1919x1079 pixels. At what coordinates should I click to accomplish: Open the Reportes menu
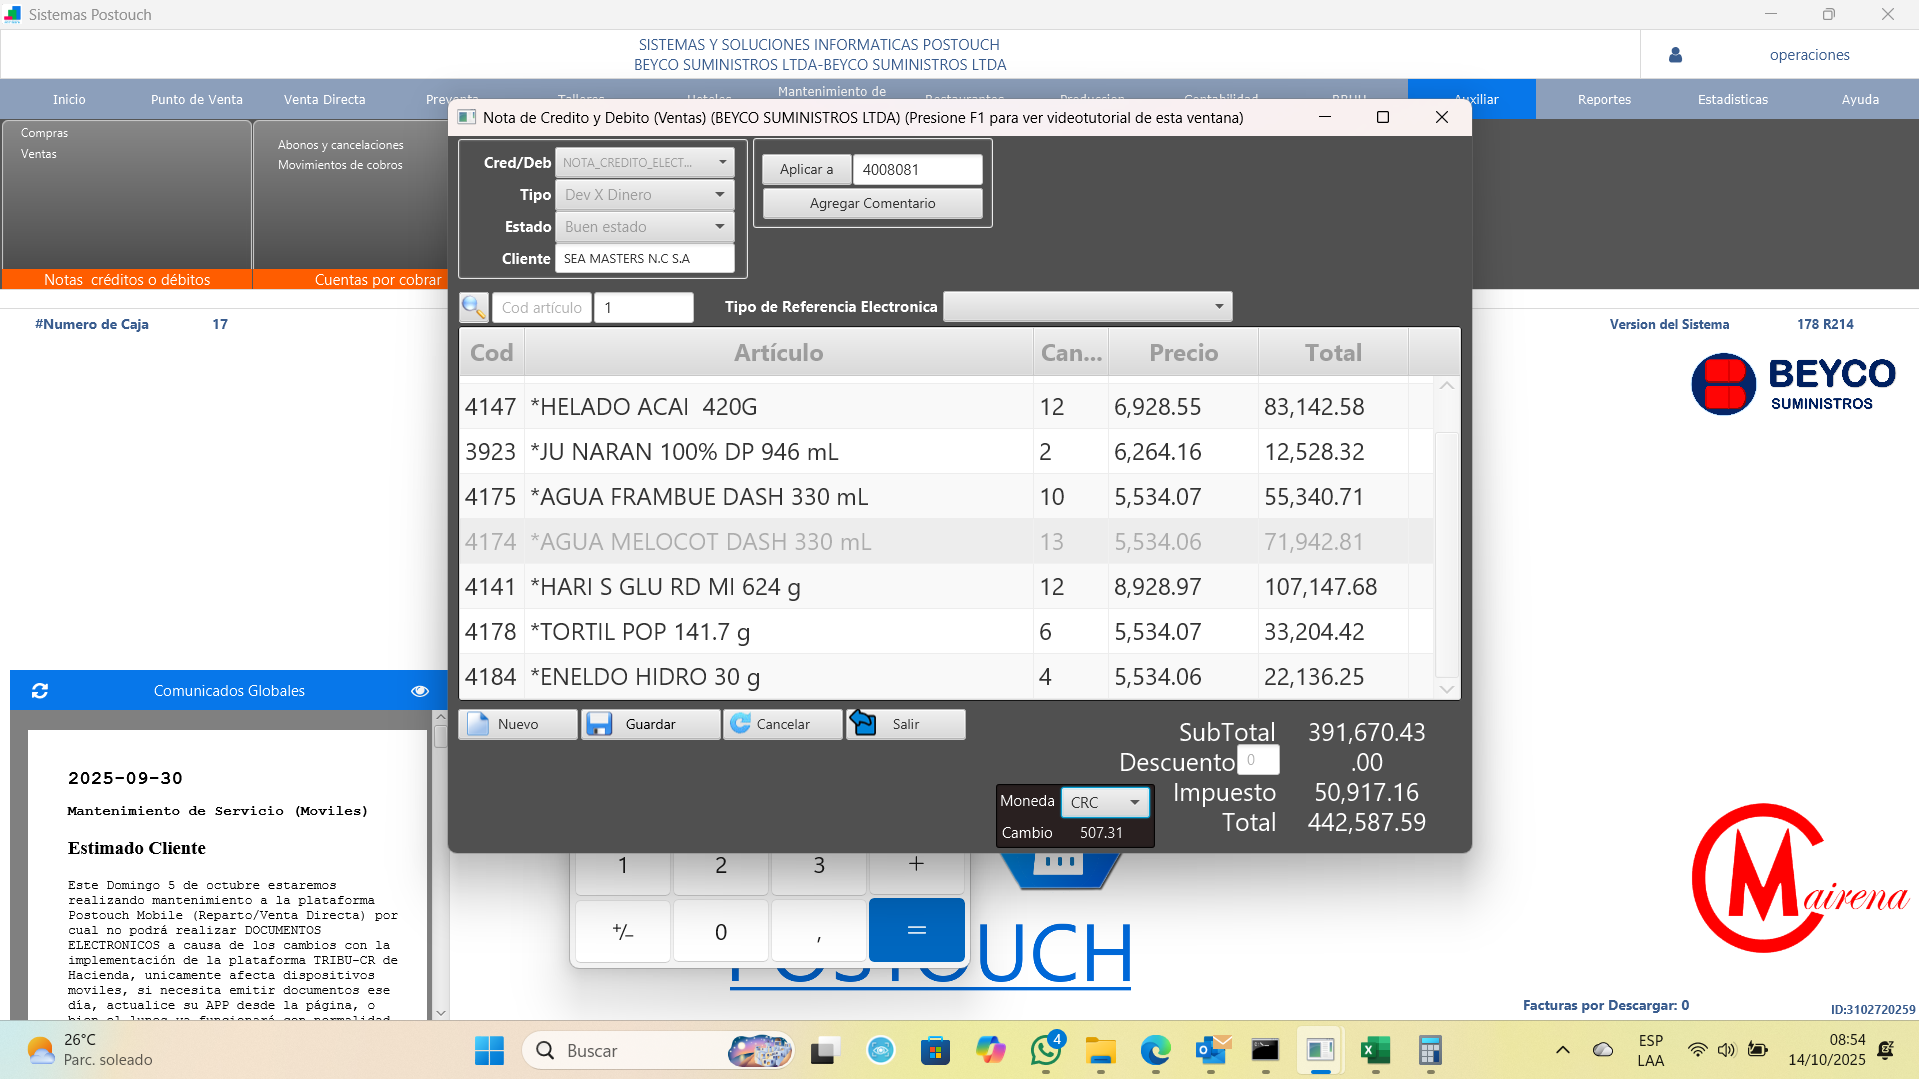(x=1604, y=99)
